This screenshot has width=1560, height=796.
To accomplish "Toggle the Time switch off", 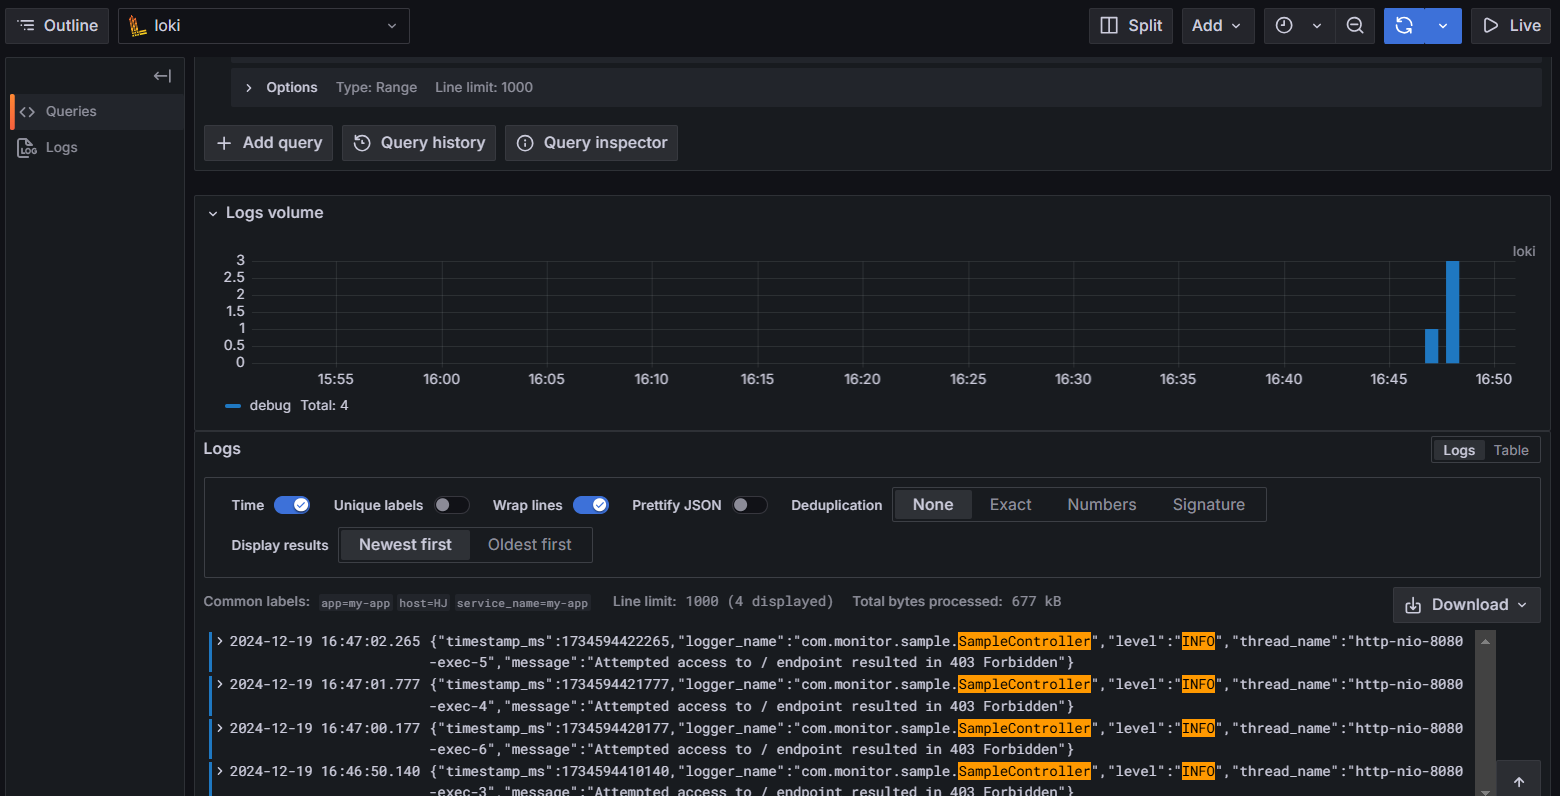I will pos(292,505).
